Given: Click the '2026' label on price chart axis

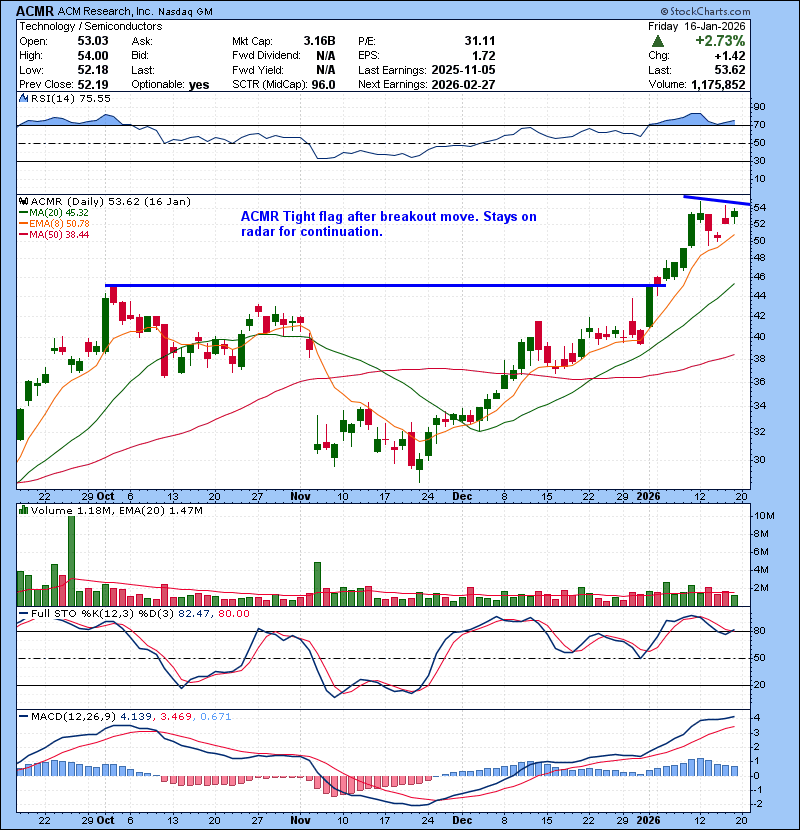Looking at the screenshot, I should click(648, 496).
